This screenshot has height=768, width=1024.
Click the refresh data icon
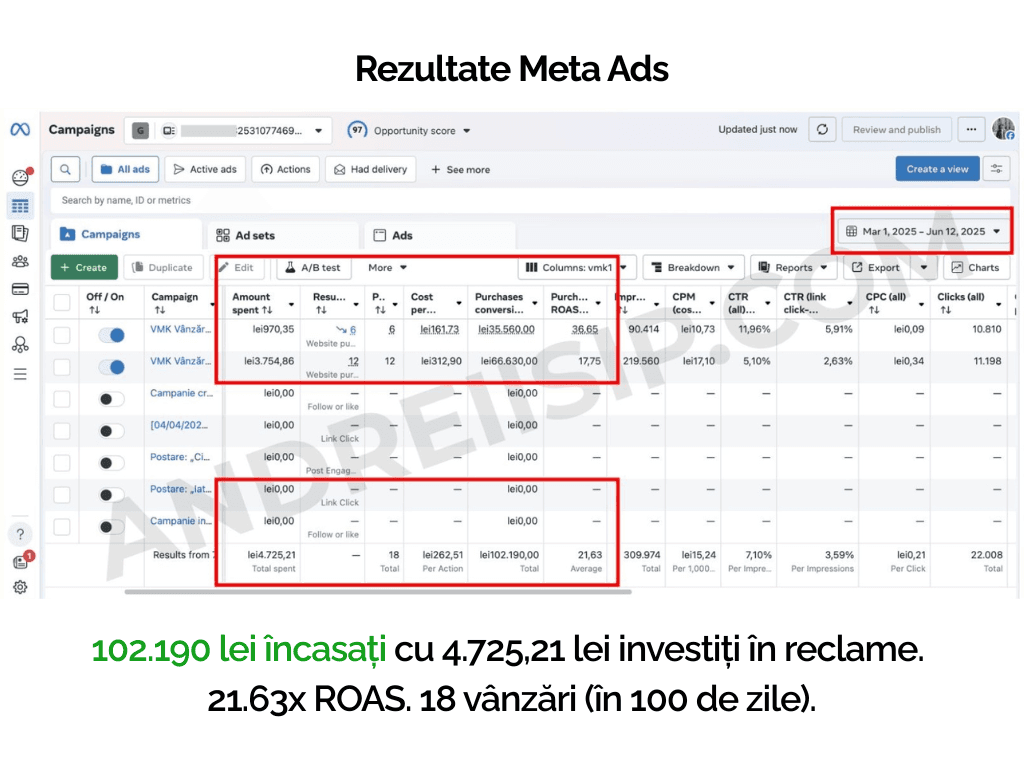pyautogui.click(x=822, y=129)
